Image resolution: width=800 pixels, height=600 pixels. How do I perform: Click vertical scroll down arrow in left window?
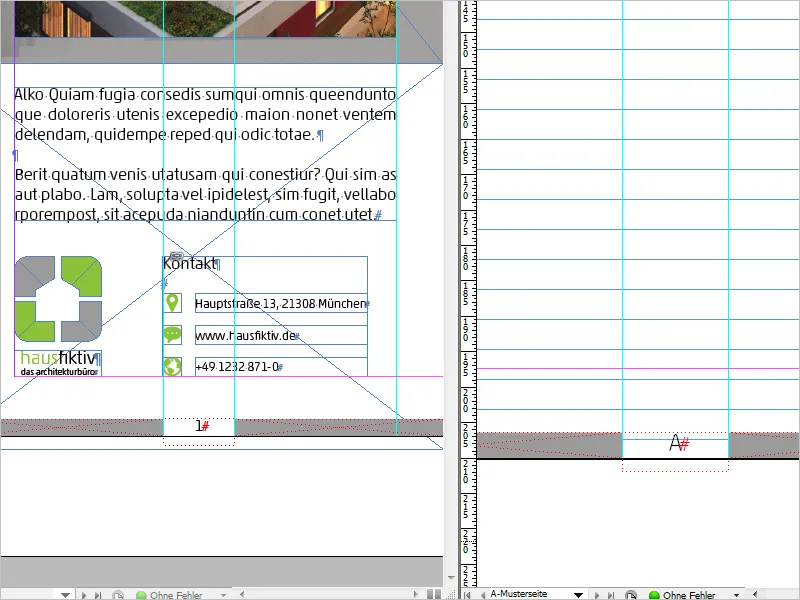(451, 578)
